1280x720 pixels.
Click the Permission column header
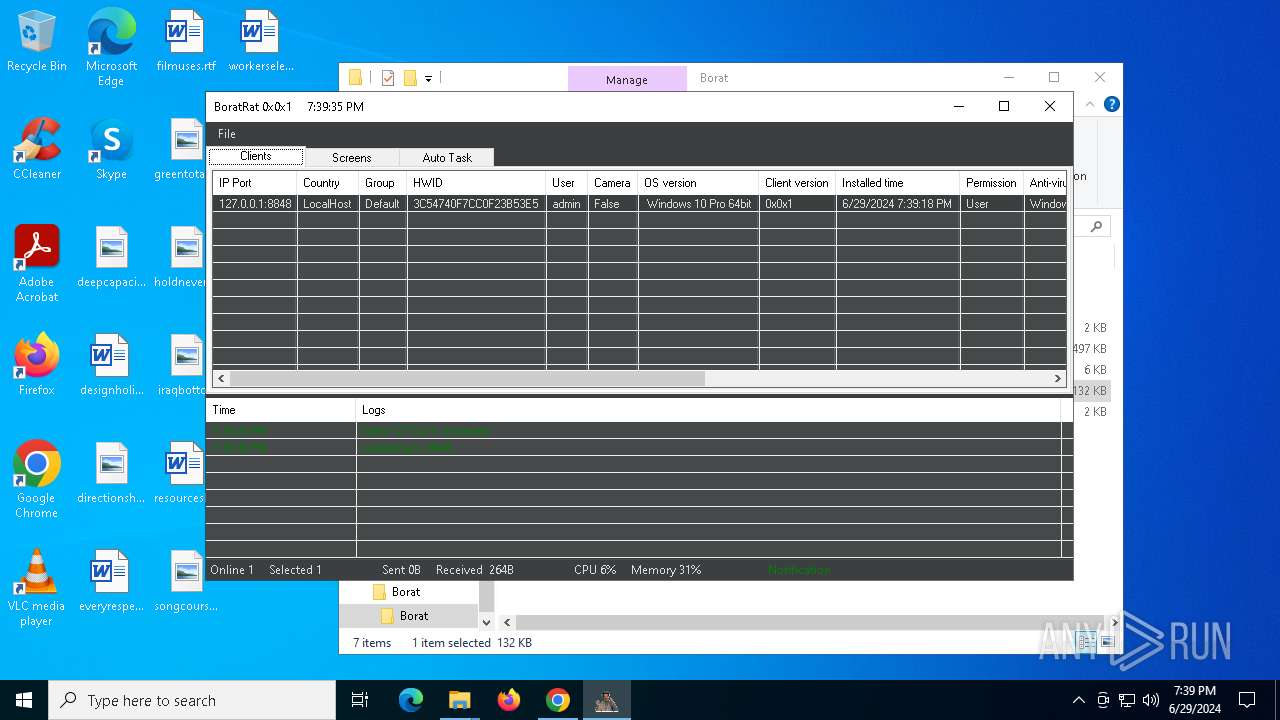[991, 183]
